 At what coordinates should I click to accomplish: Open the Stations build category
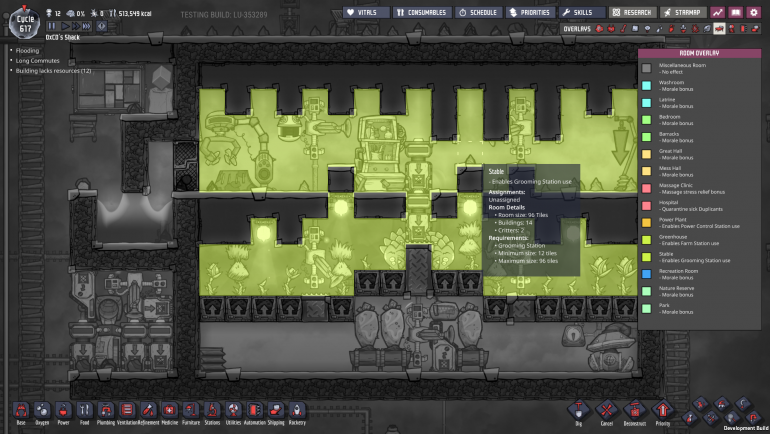pos(212,410)
